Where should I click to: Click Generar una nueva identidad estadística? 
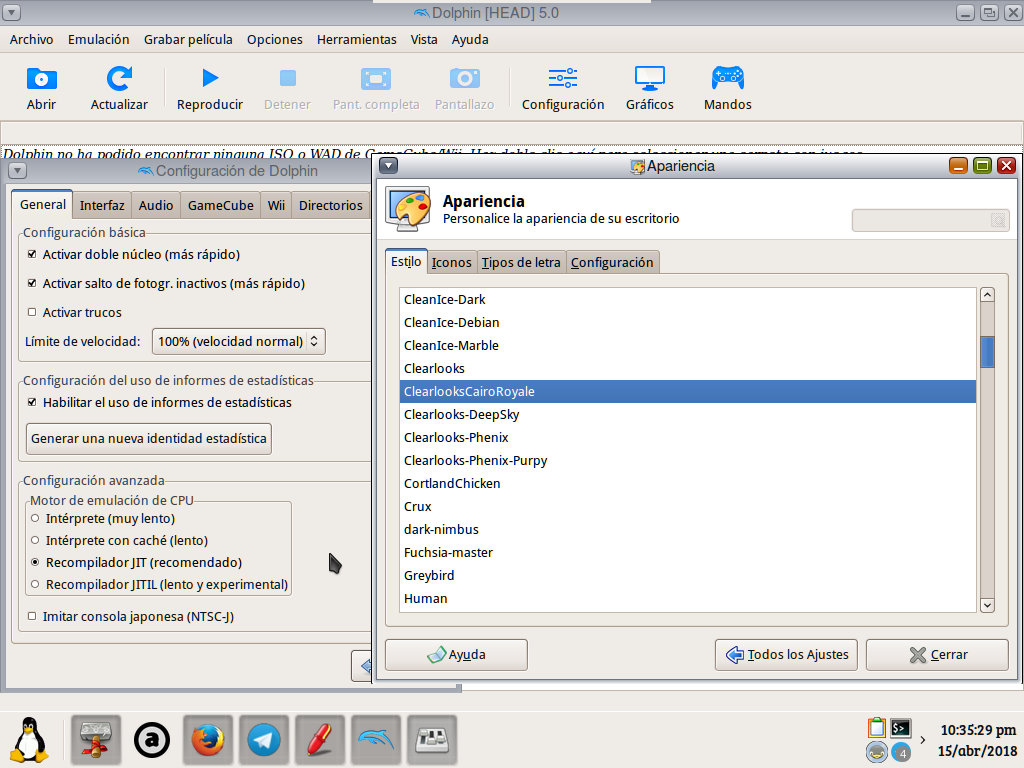coord(149,438)
